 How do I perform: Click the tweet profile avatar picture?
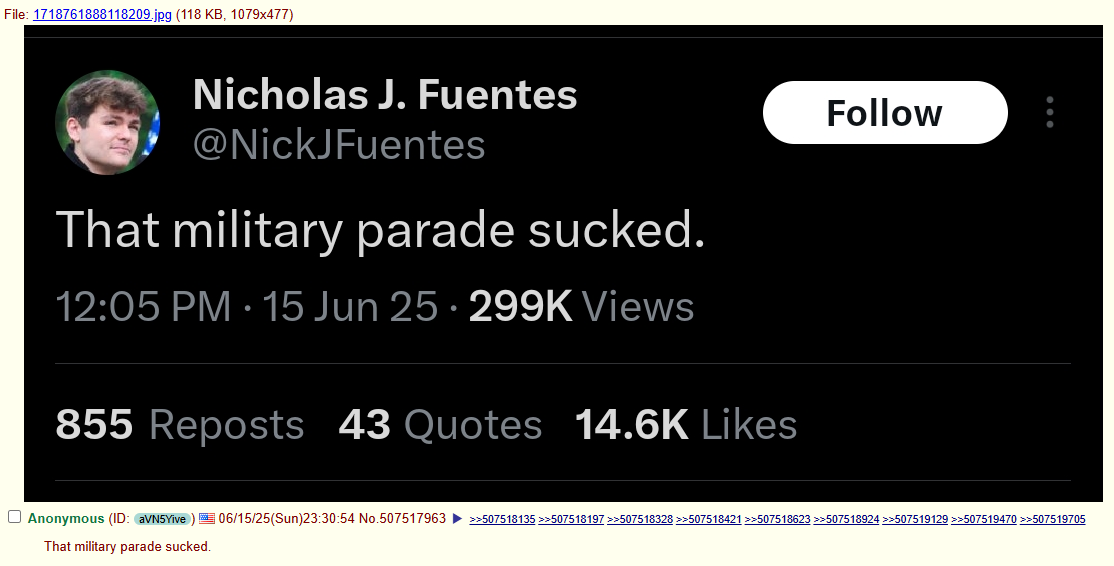[x=107, y=122]
